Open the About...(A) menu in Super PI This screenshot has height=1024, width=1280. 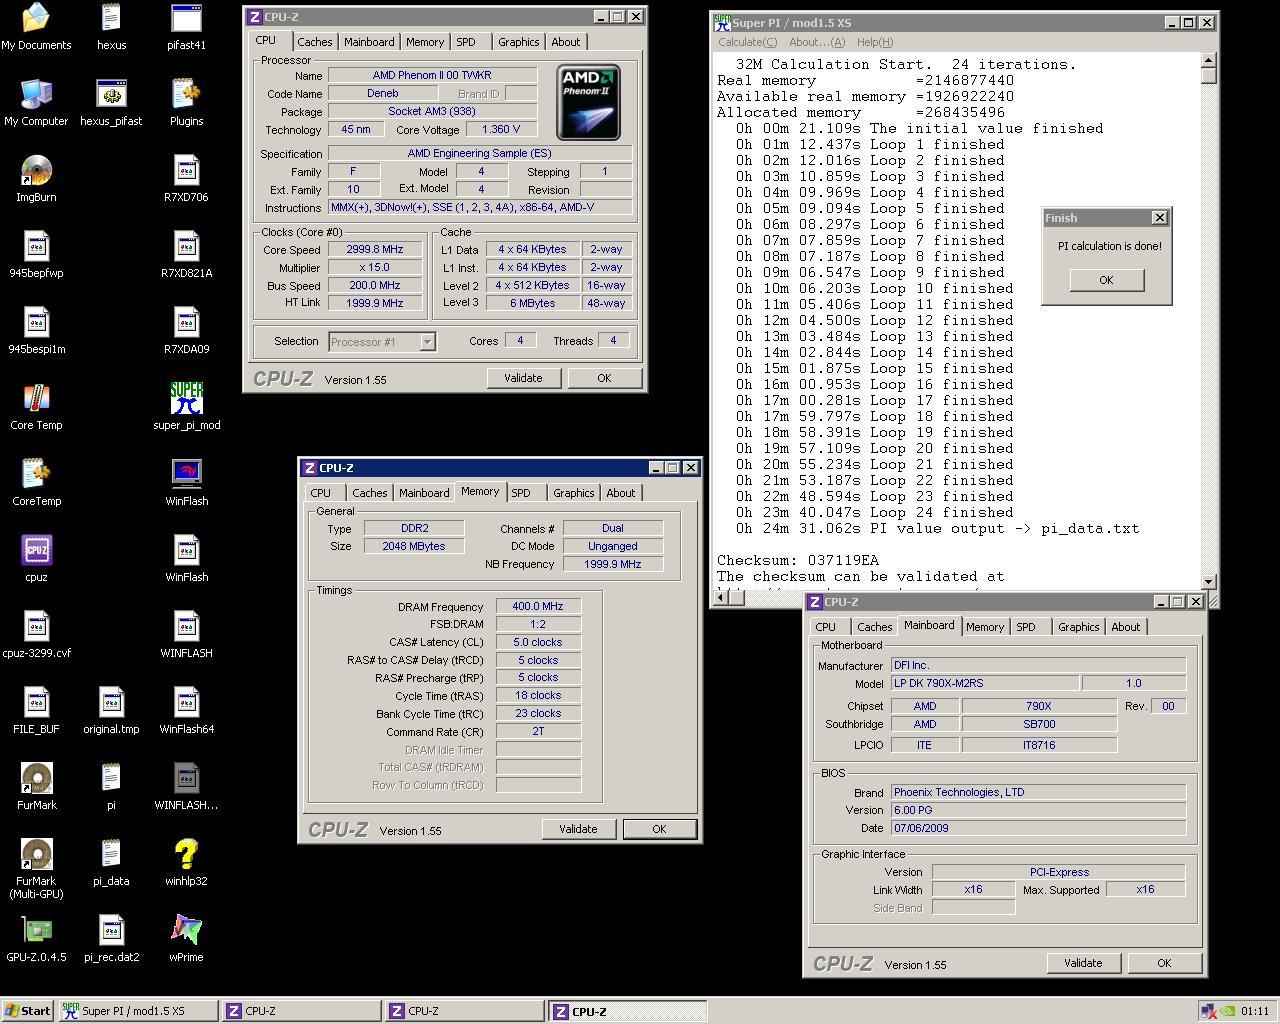coord(817,42)
